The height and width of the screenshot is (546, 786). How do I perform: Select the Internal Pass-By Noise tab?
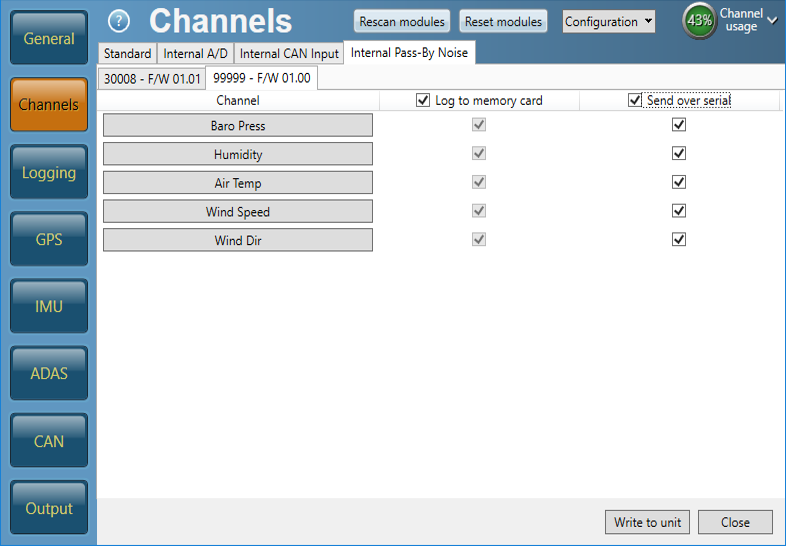(409, 53)
